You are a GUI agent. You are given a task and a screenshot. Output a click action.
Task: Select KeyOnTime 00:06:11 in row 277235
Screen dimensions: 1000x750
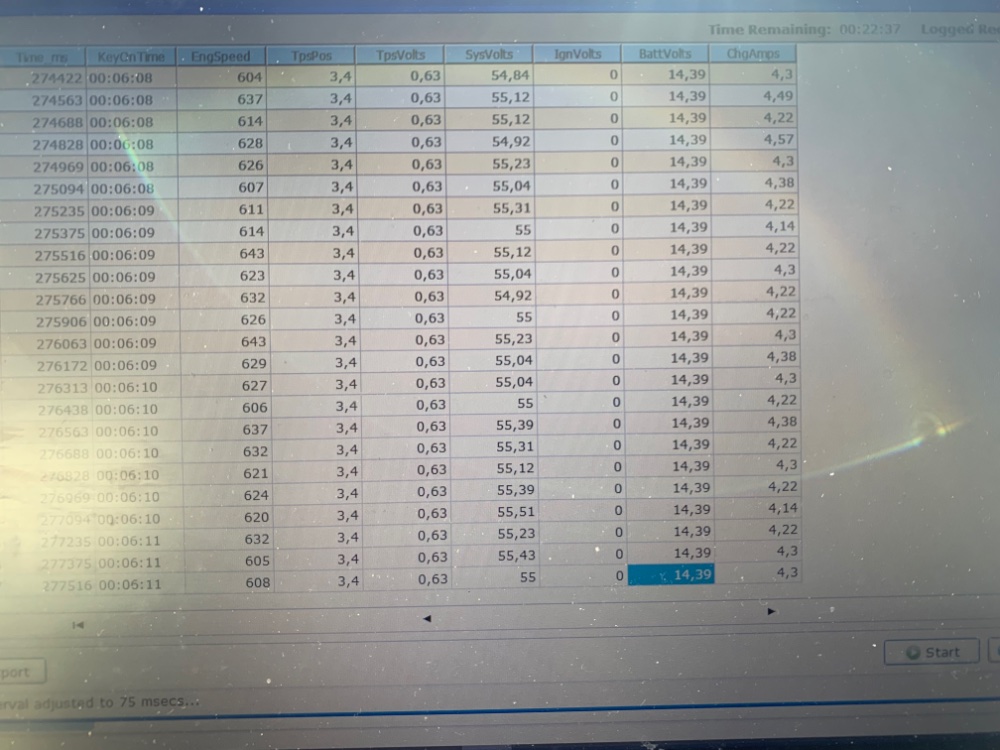[x=141, y=541]
